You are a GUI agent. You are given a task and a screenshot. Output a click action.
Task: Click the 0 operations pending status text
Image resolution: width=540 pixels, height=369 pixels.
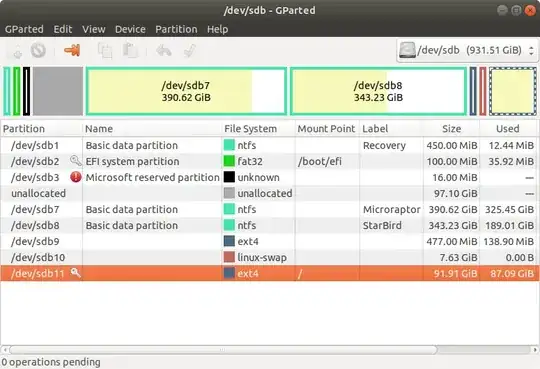coord(51,362)
